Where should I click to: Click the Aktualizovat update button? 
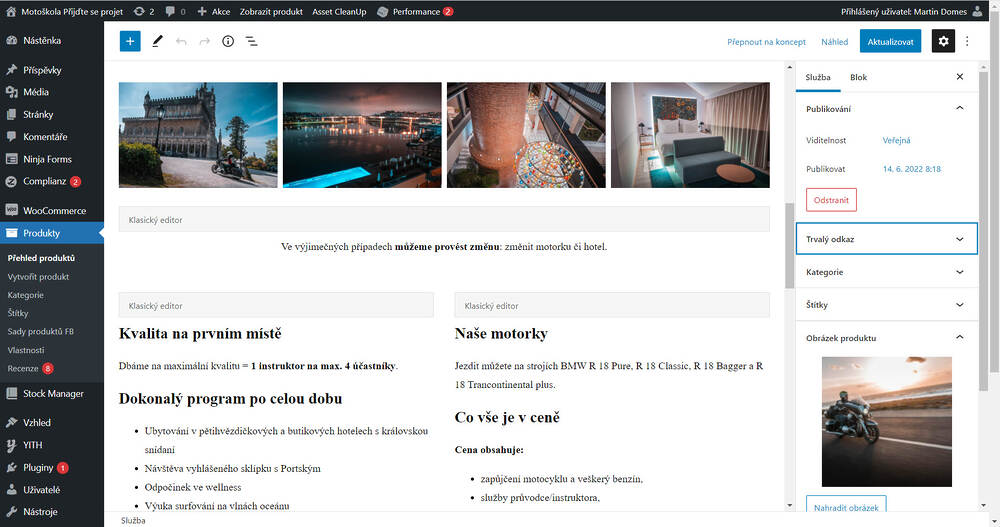[890, 41]
